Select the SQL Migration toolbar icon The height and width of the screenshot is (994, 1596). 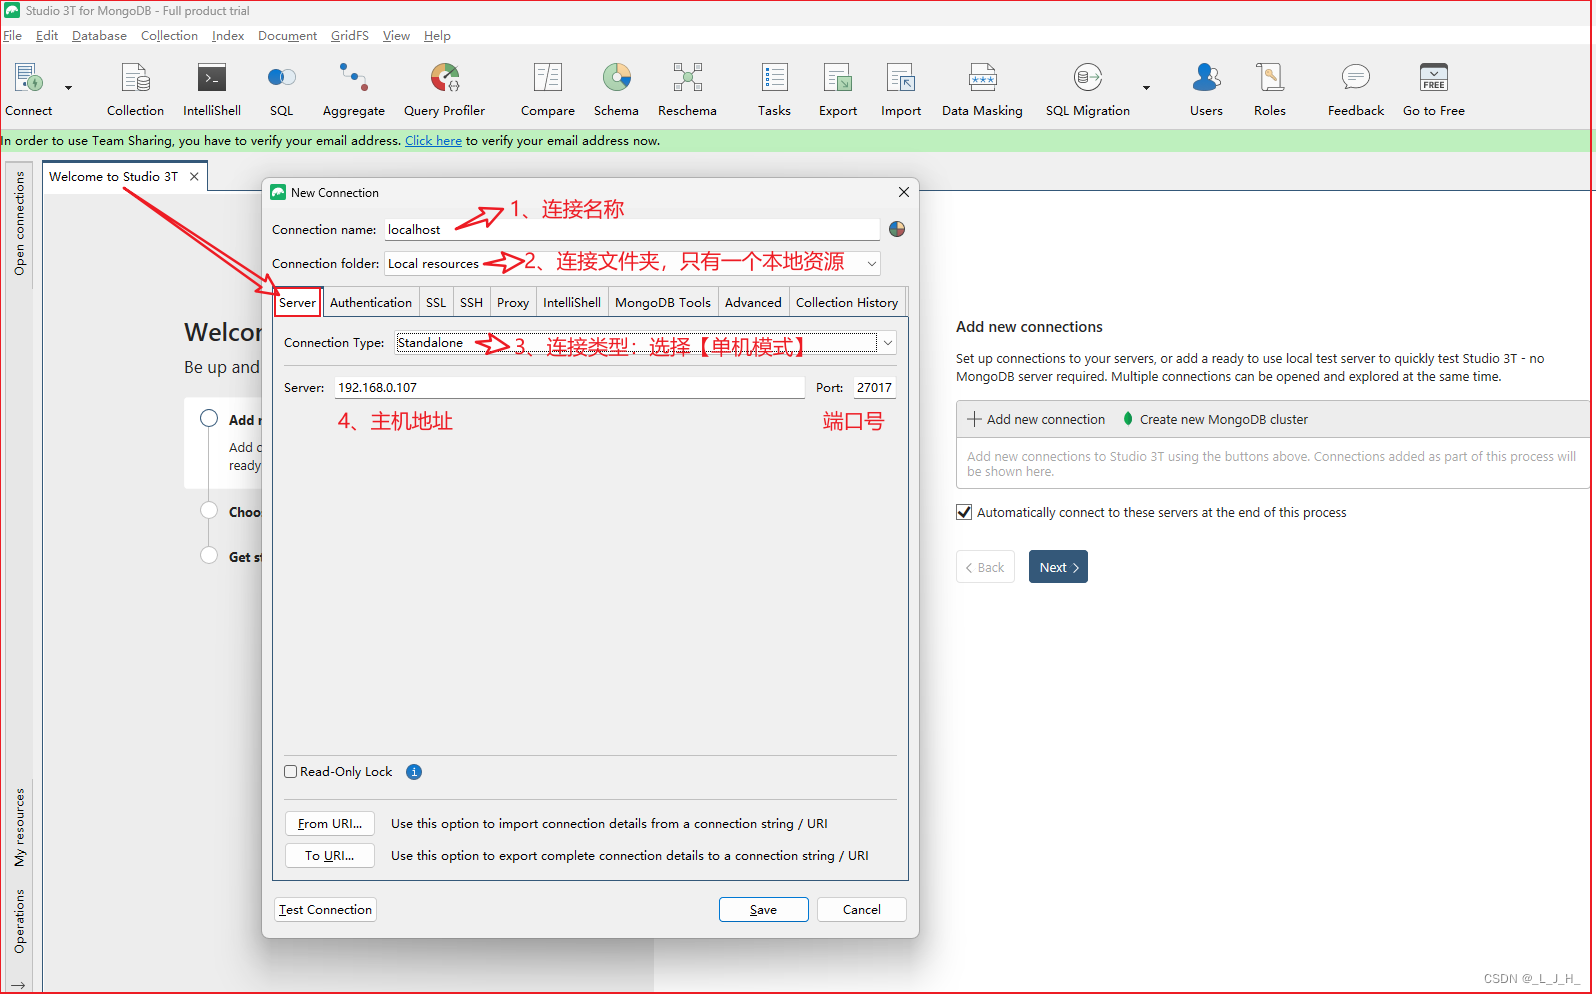tap(1087, 90)
